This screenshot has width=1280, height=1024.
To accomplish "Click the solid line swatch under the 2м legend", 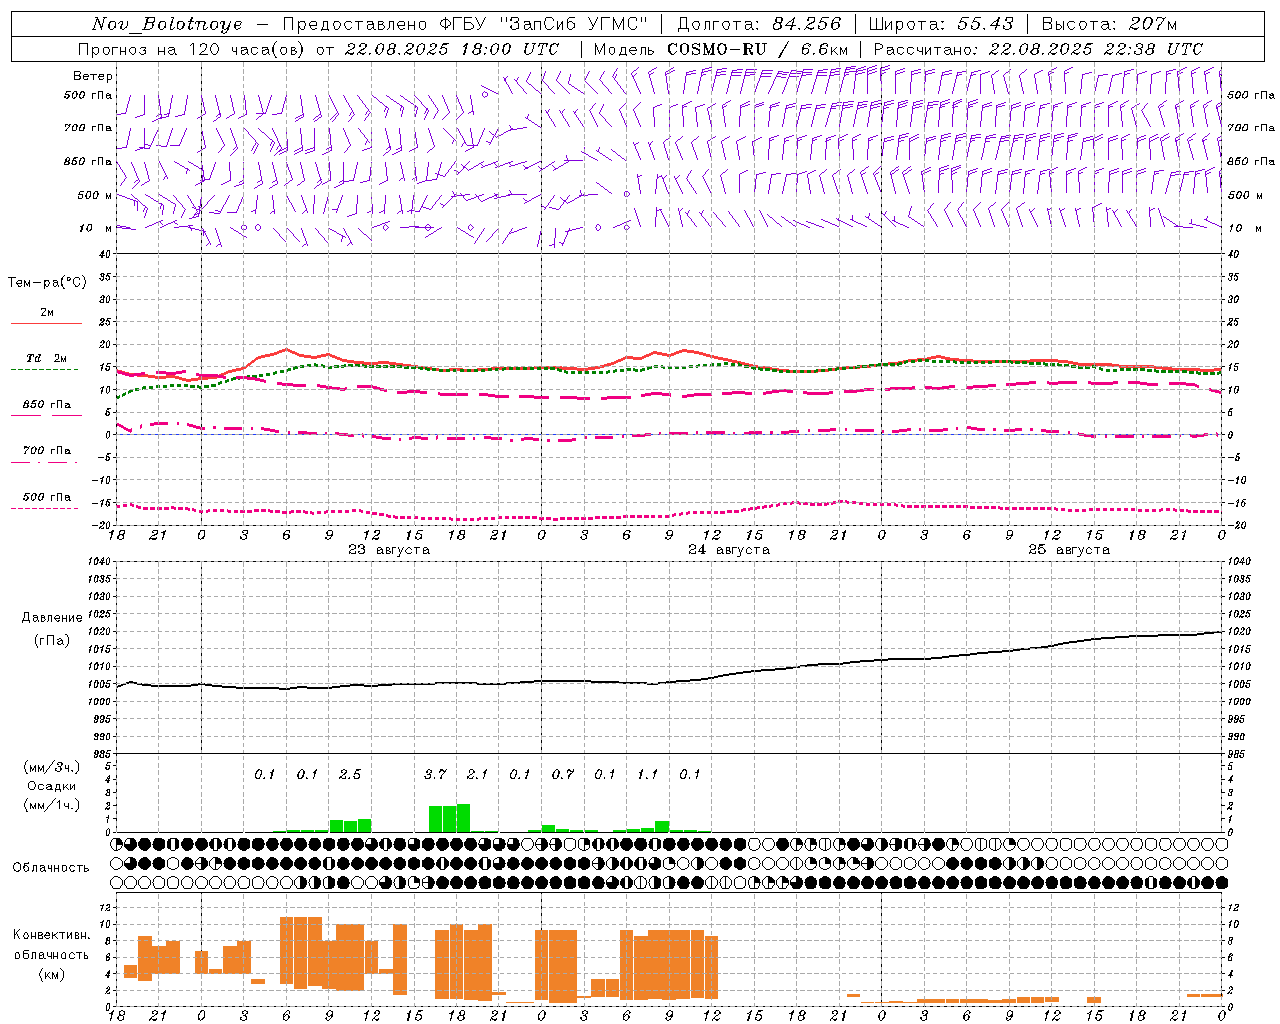I will 46,324.
